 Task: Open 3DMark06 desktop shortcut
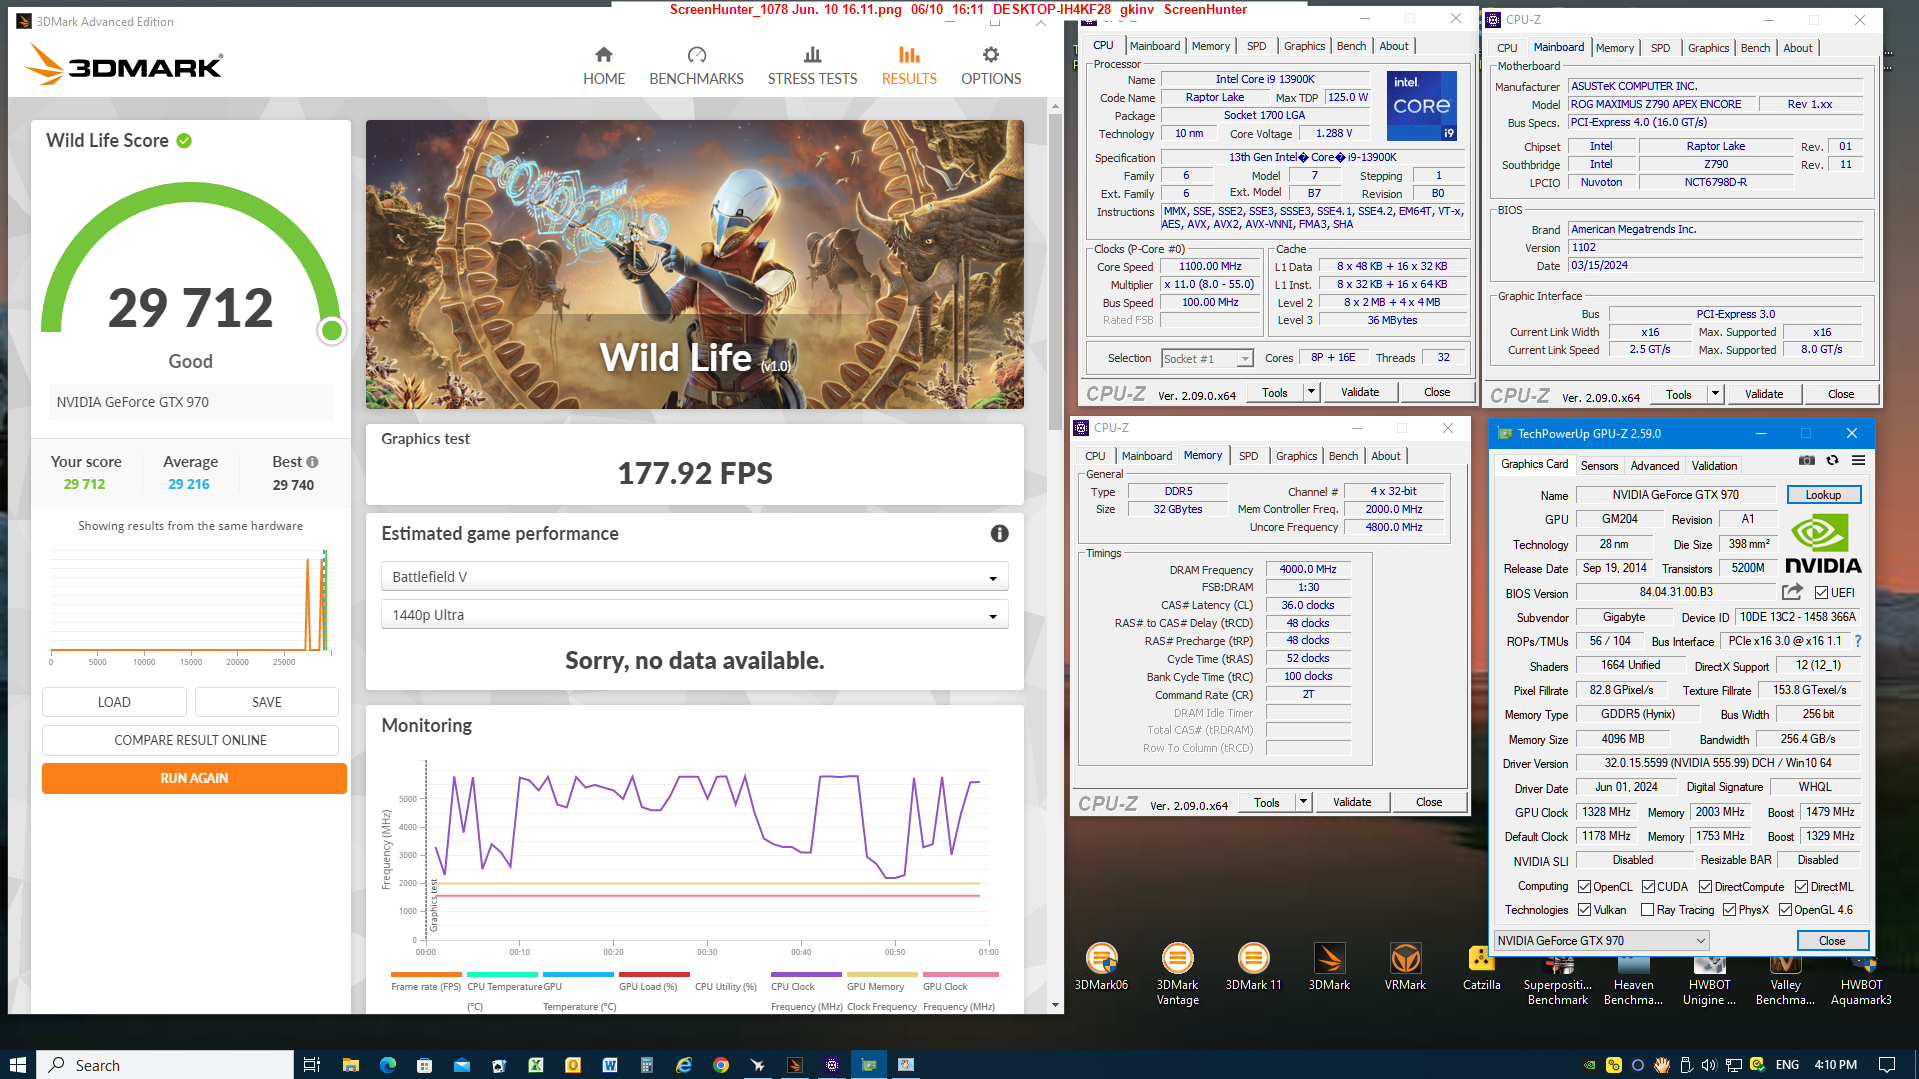[x=1101, y=968]
